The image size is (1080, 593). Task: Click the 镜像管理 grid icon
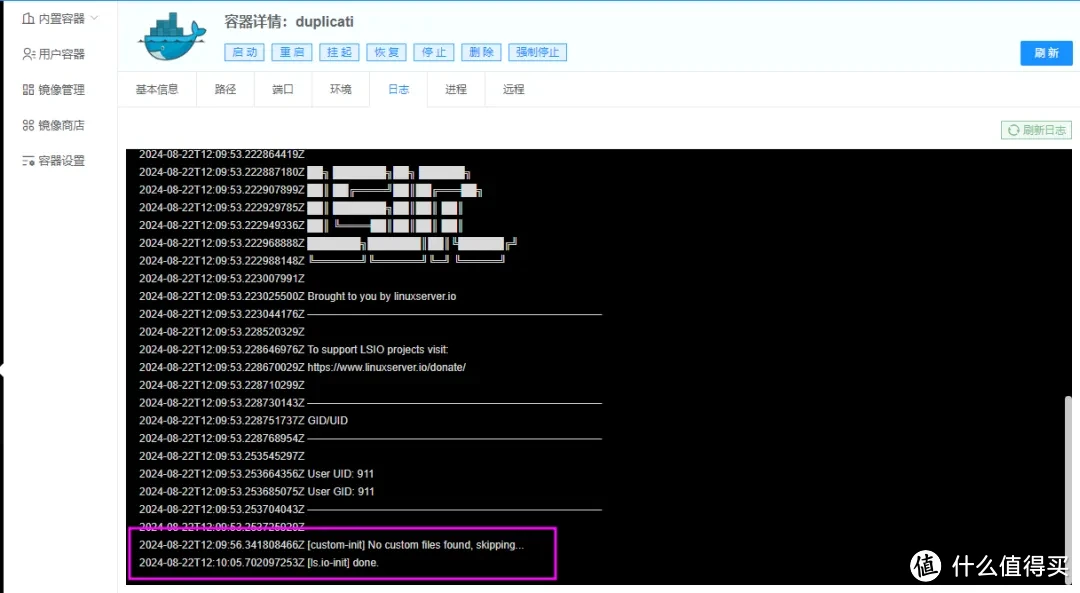point(28,90)
